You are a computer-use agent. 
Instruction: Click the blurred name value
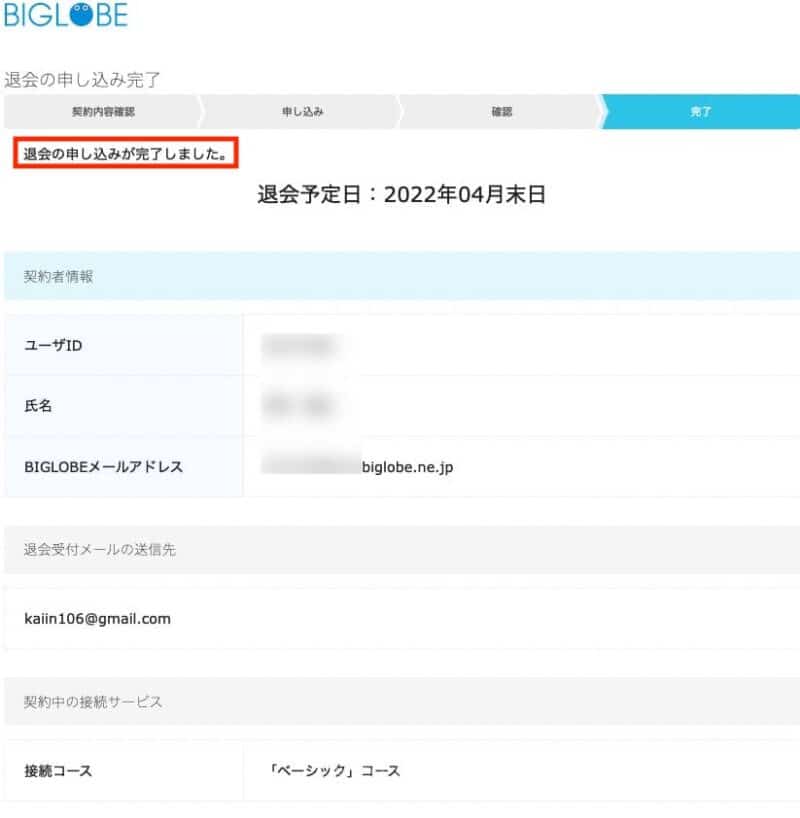pyautogui.click(x=300, y=406)
